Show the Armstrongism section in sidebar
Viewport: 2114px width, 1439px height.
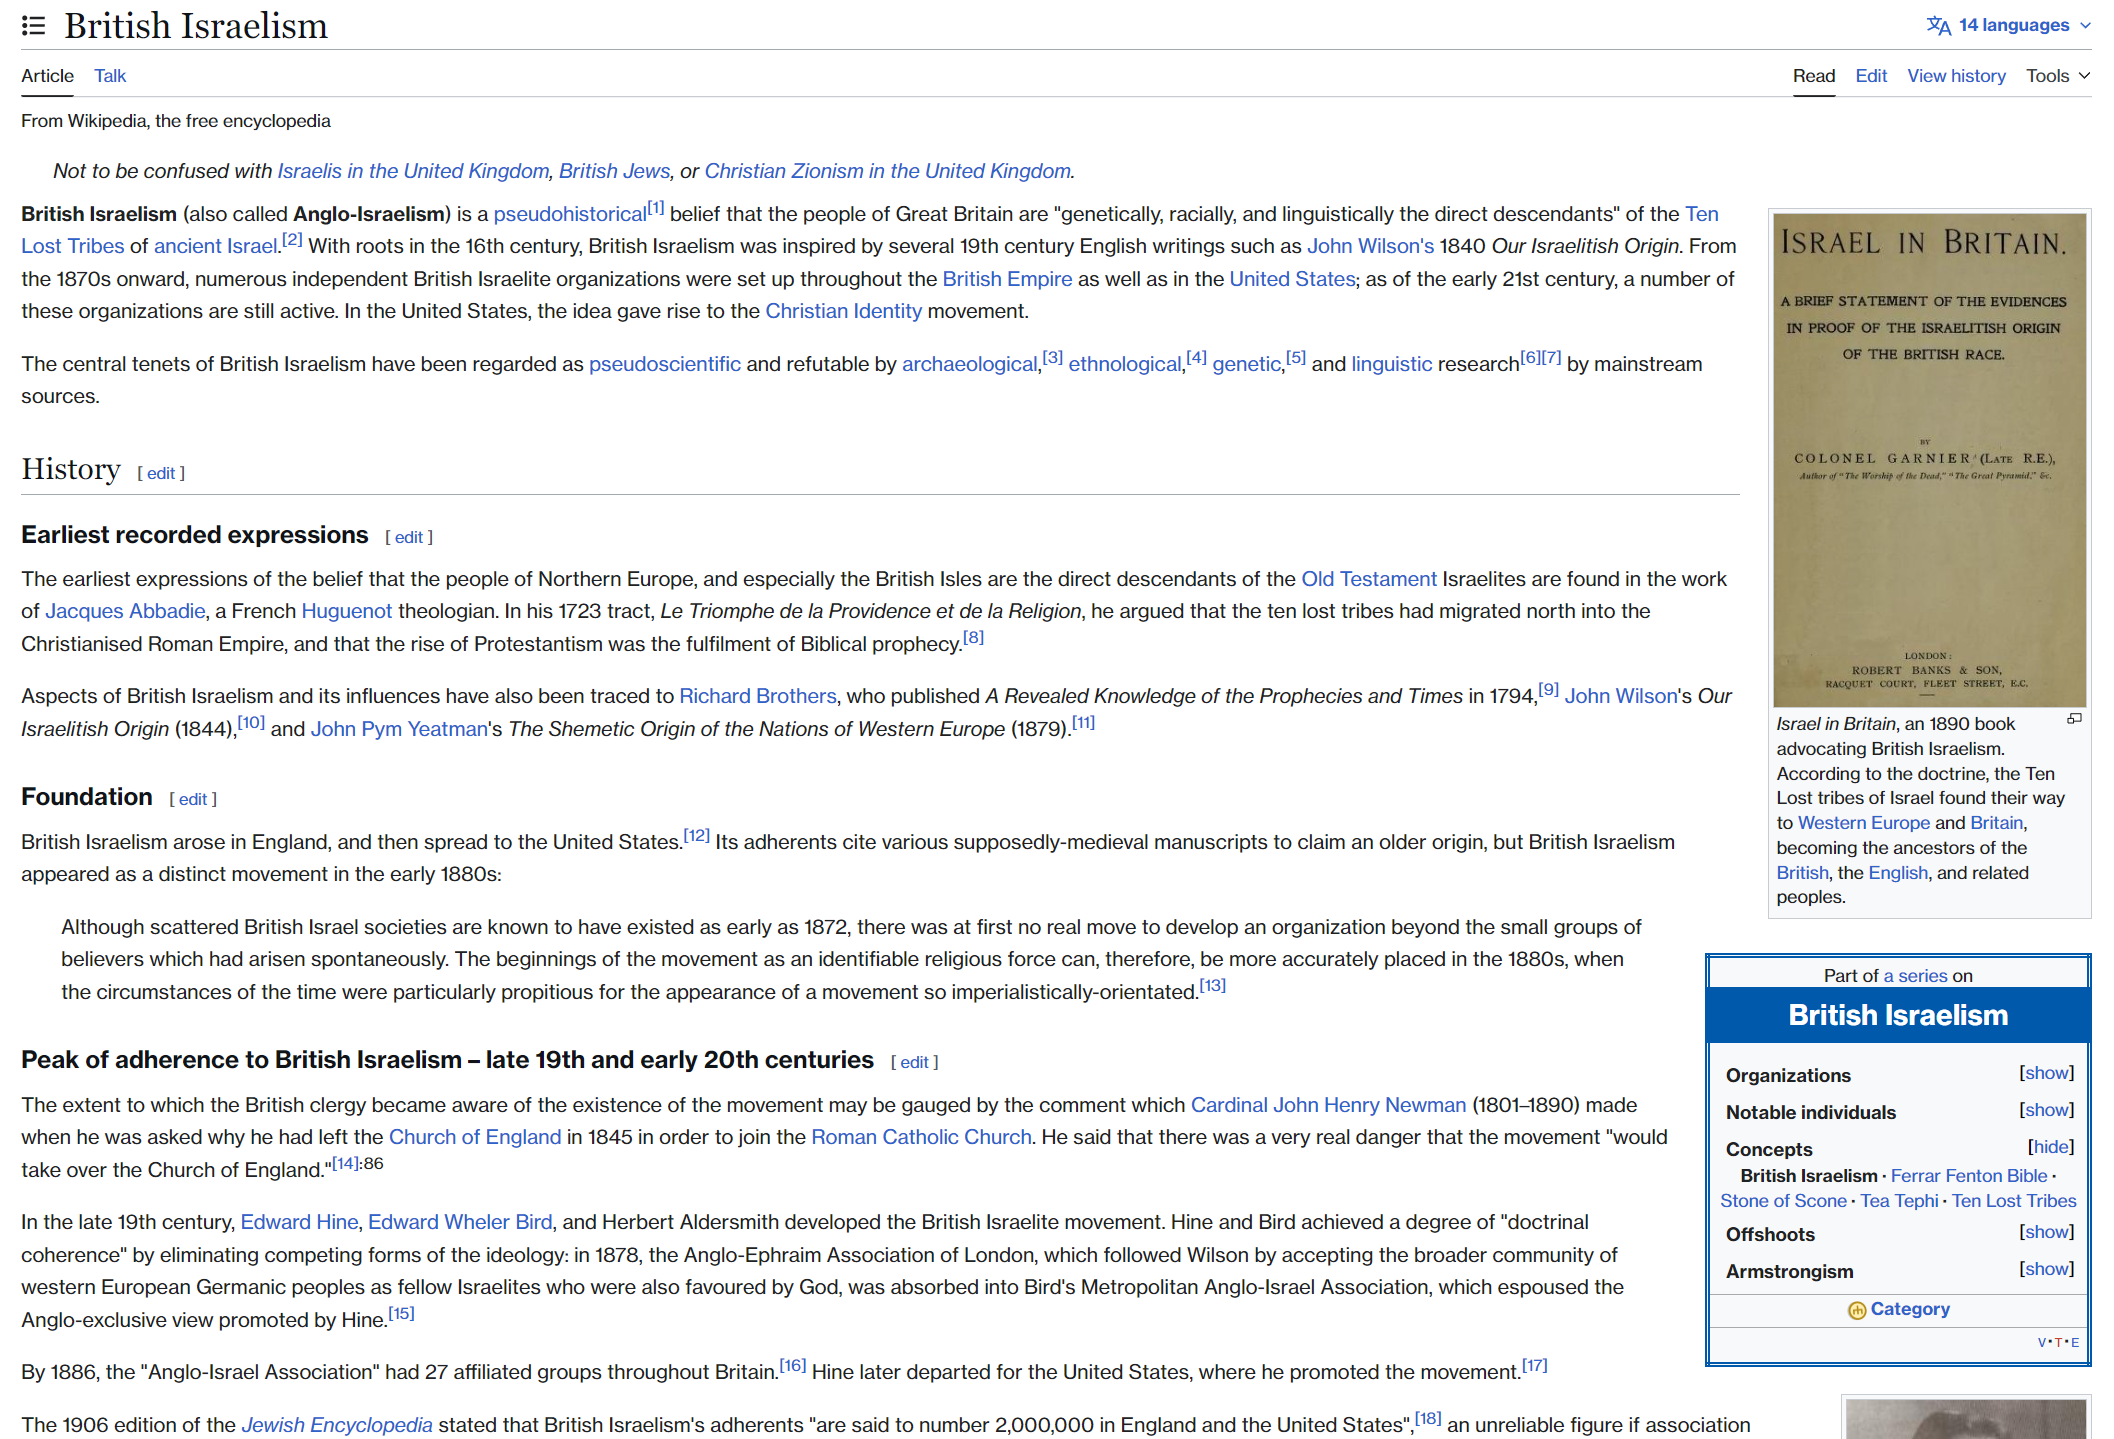tap(2046, 1269)
